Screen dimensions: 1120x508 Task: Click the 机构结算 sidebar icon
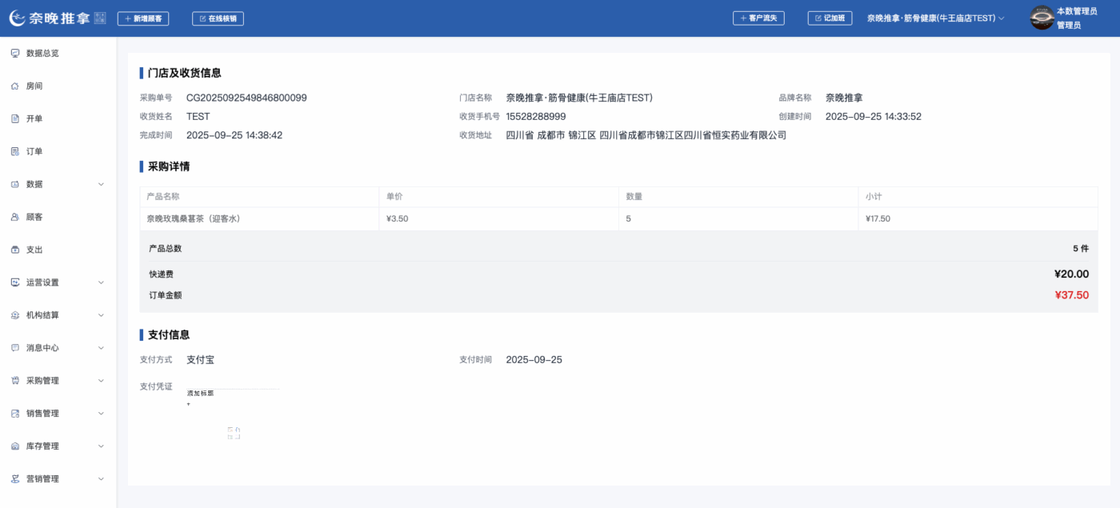15,315
